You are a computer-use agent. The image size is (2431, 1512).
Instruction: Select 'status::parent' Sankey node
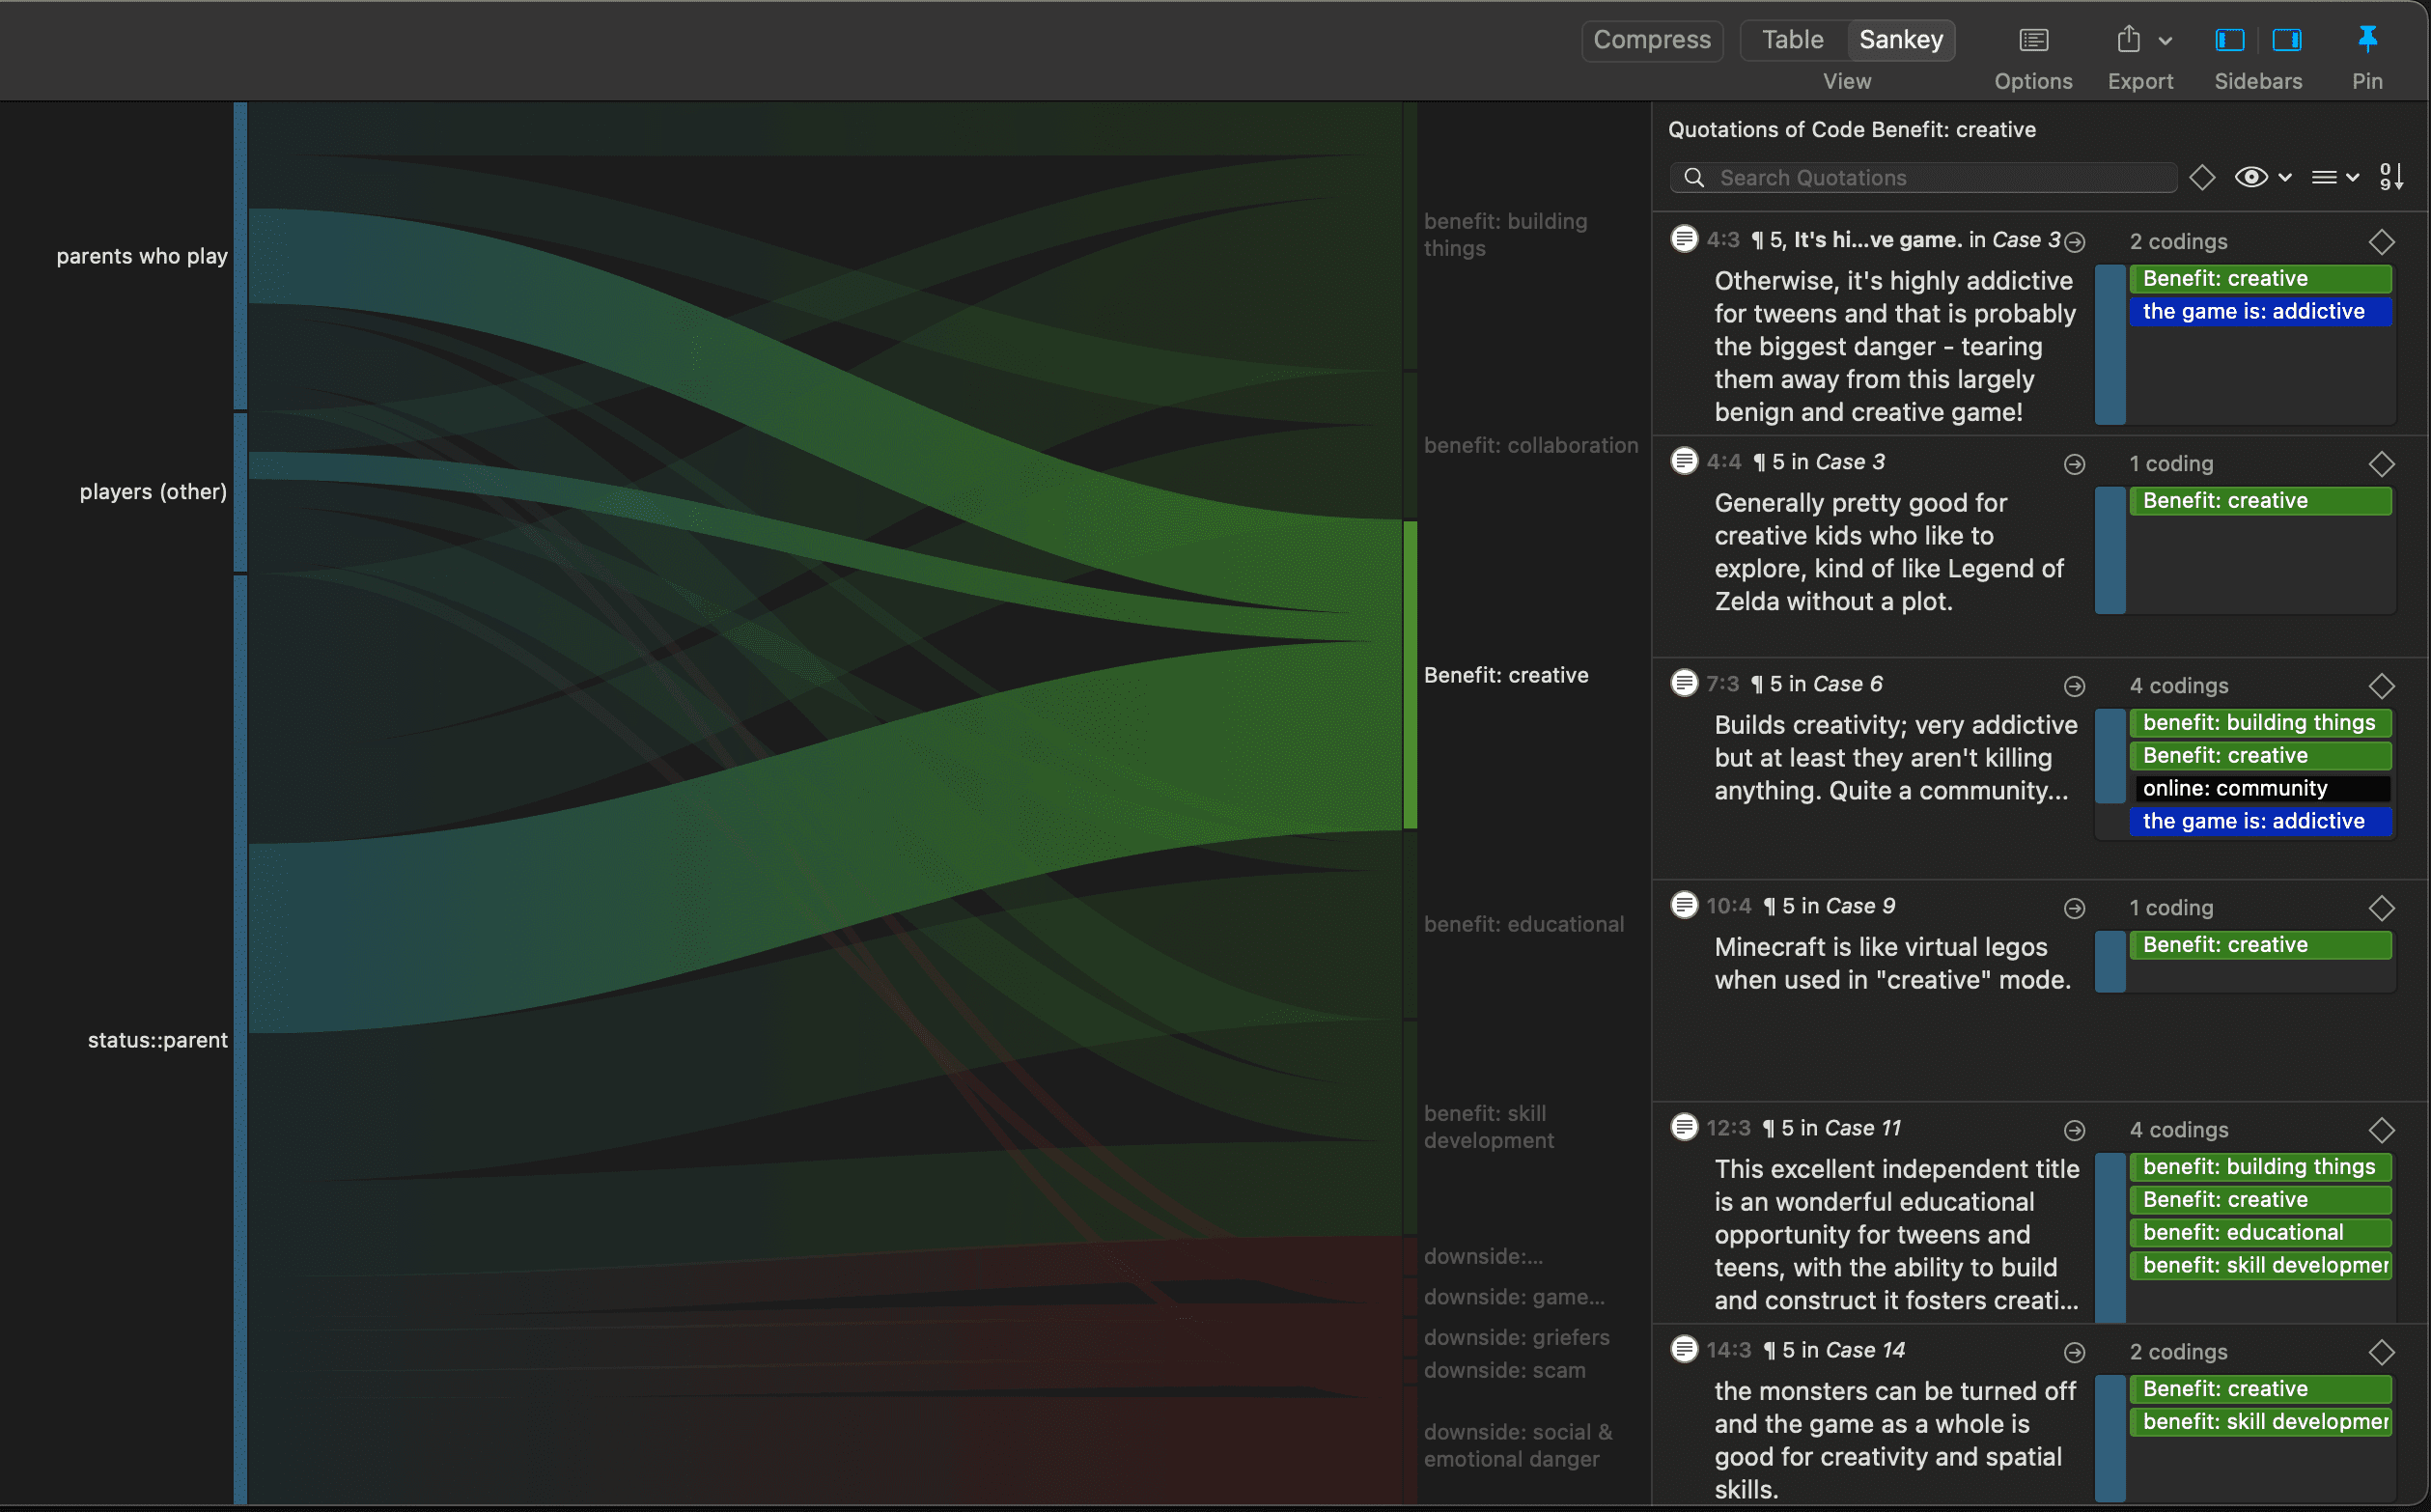tap(240, 1039)
